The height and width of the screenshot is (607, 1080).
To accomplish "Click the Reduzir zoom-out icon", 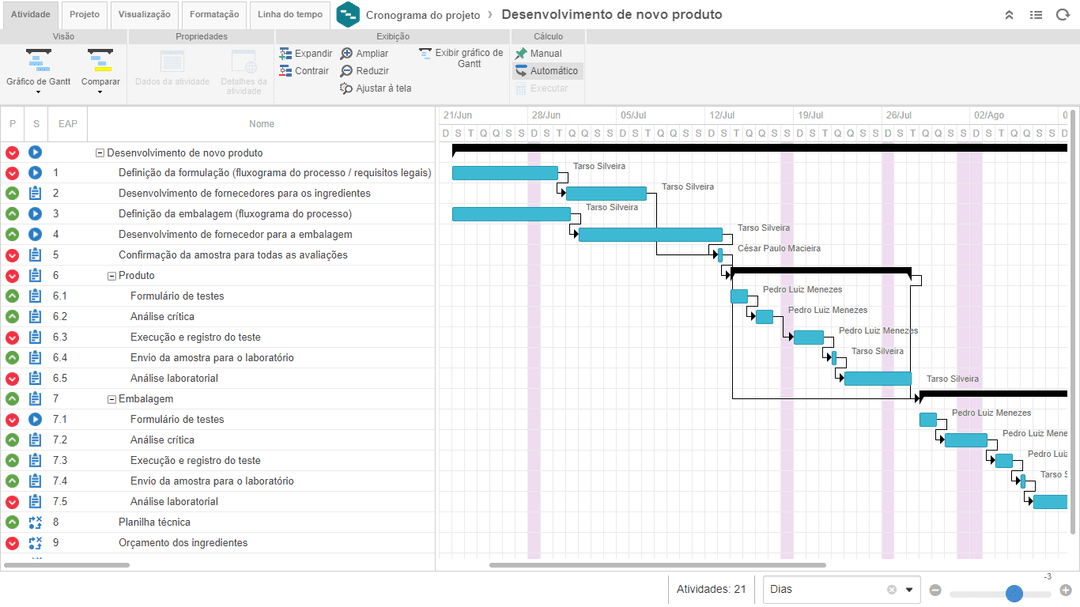I will [x=347, y=71].
